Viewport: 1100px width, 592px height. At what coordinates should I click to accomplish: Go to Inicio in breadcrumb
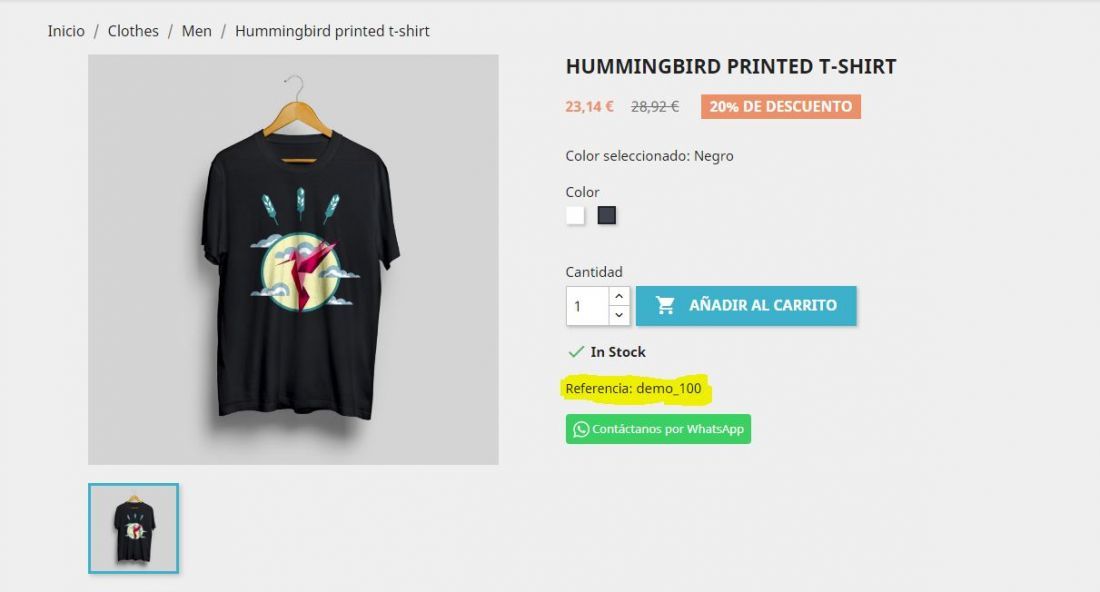pos(66,31)
